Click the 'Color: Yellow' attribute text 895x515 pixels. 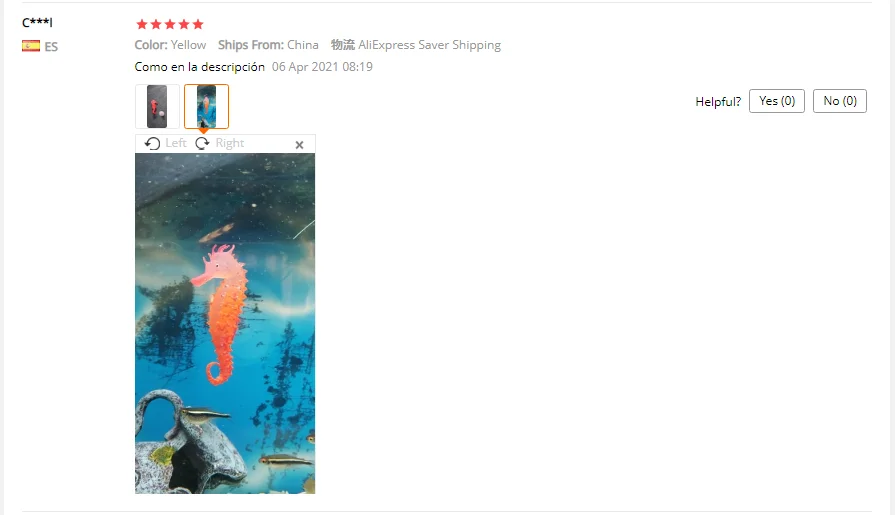[x=170, y=45]
